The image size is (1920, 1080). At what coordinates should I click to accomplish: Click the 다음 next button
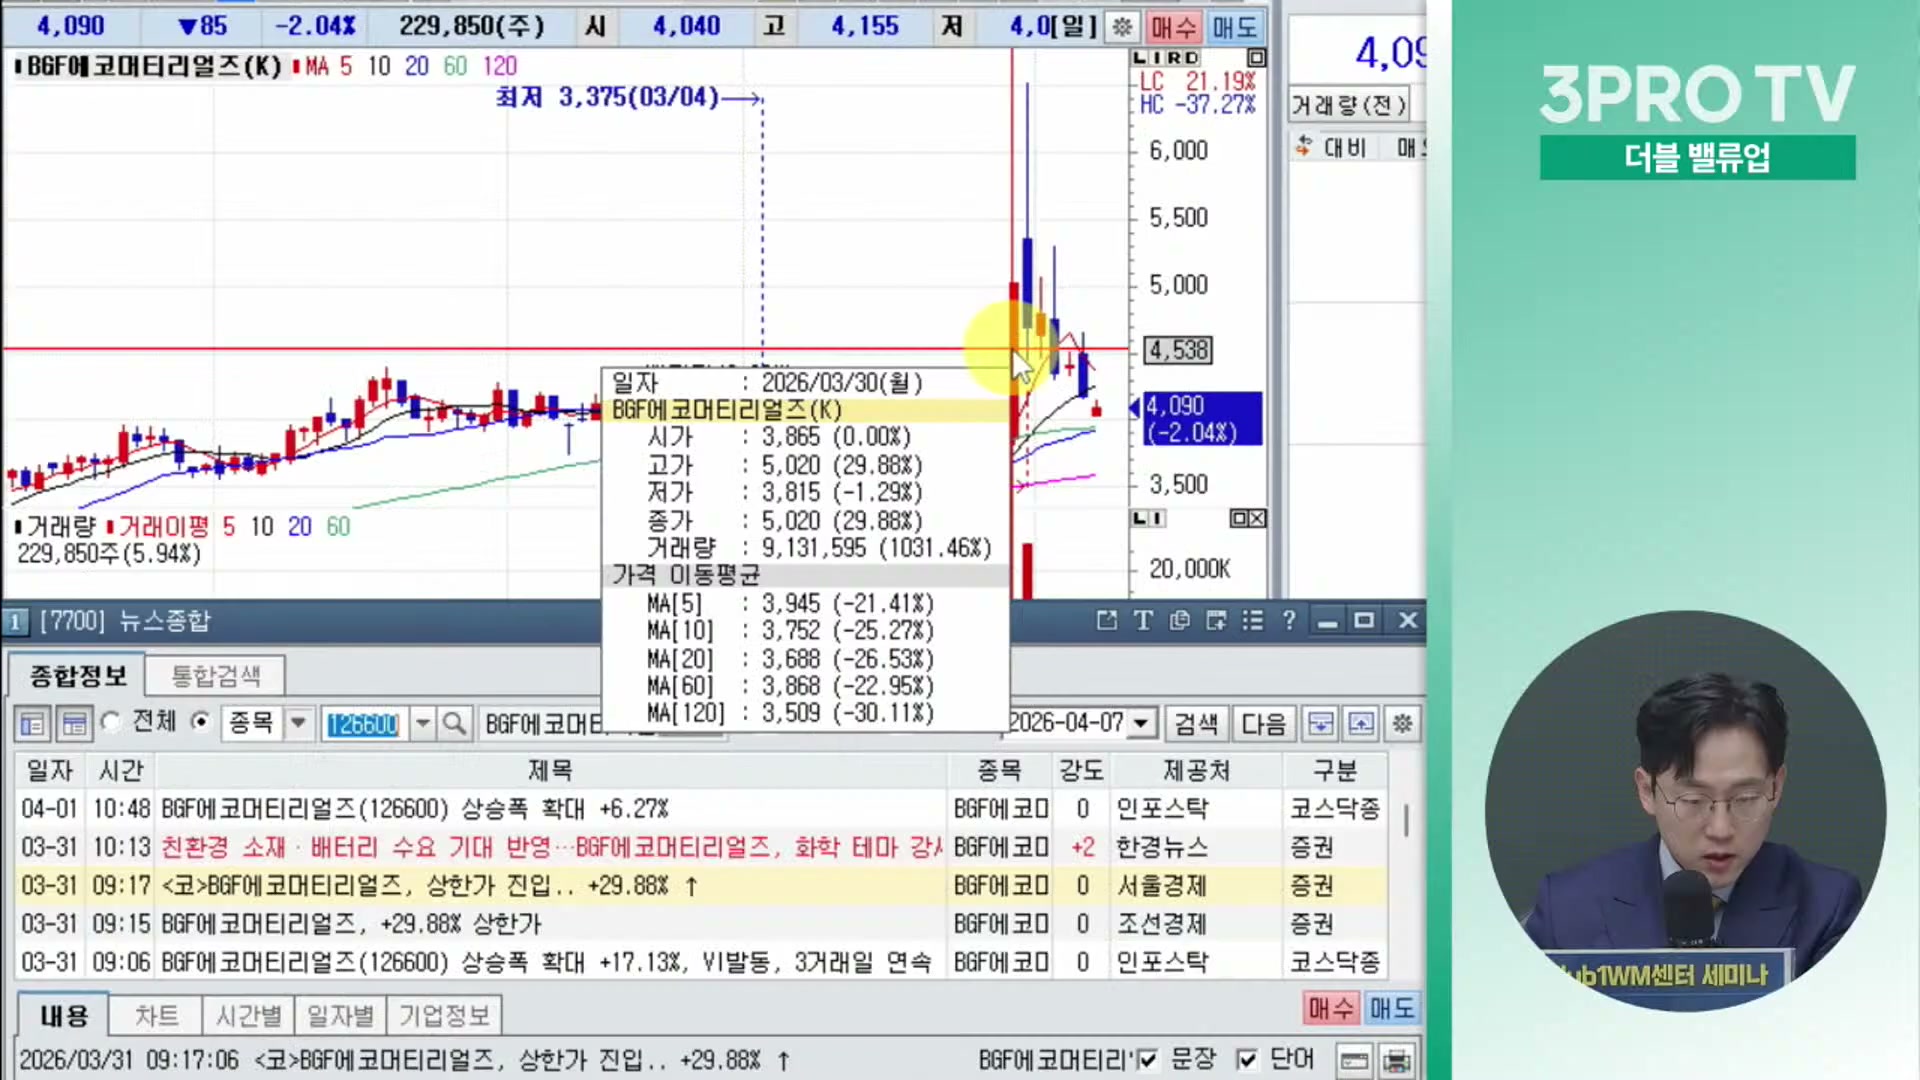coord(1263,723)
